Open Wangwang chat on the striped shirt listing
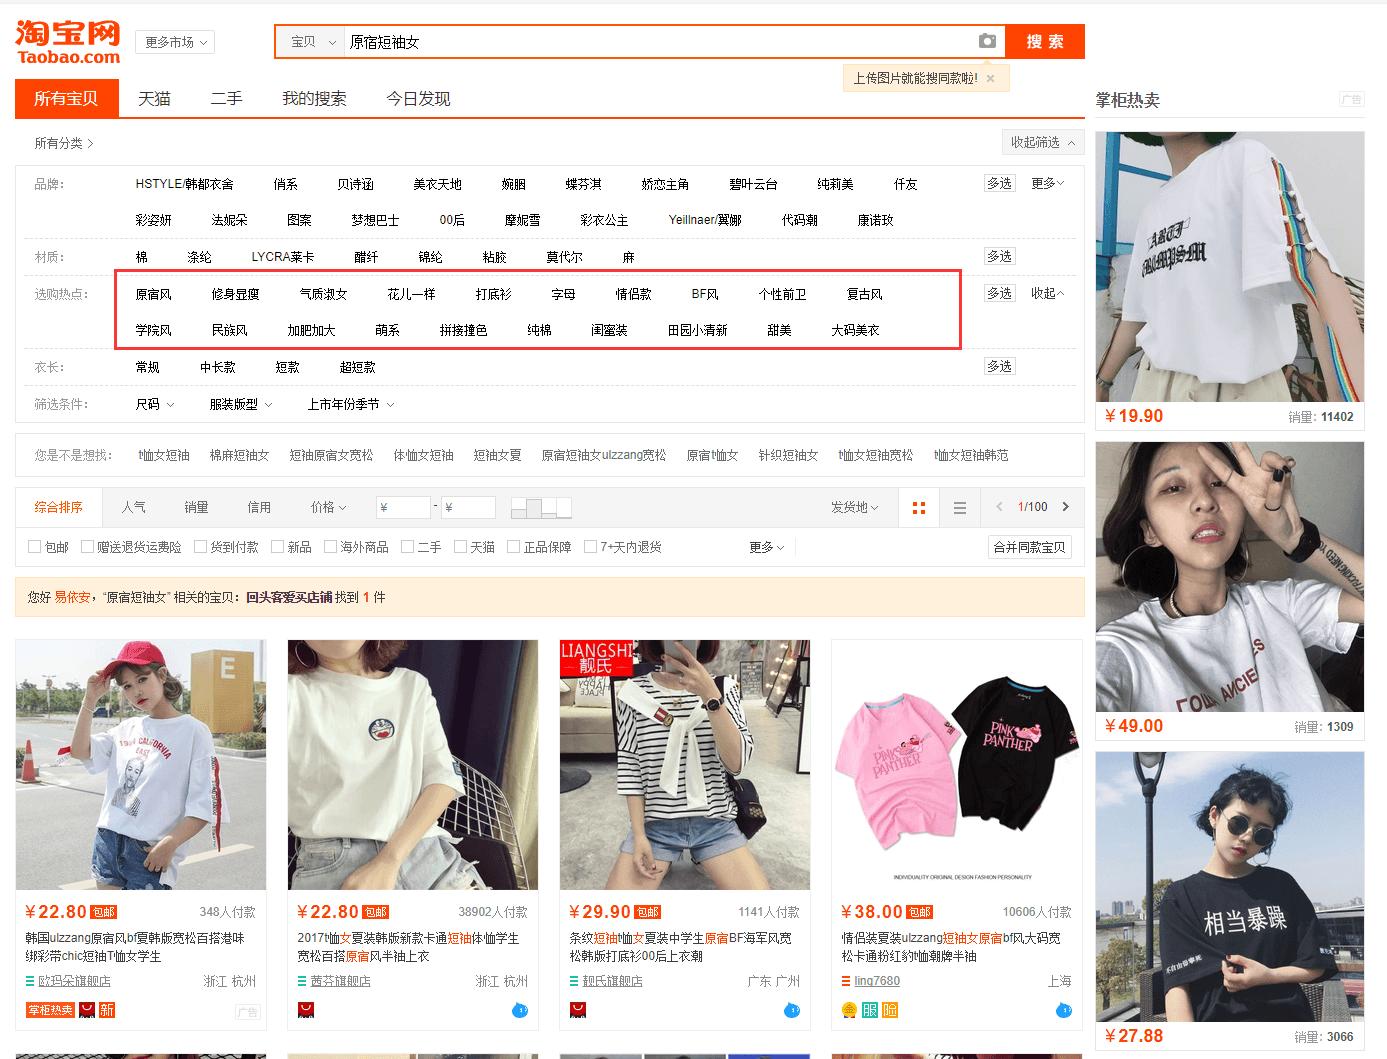Screen dimensions: 1387x1059 point(791,1011)
